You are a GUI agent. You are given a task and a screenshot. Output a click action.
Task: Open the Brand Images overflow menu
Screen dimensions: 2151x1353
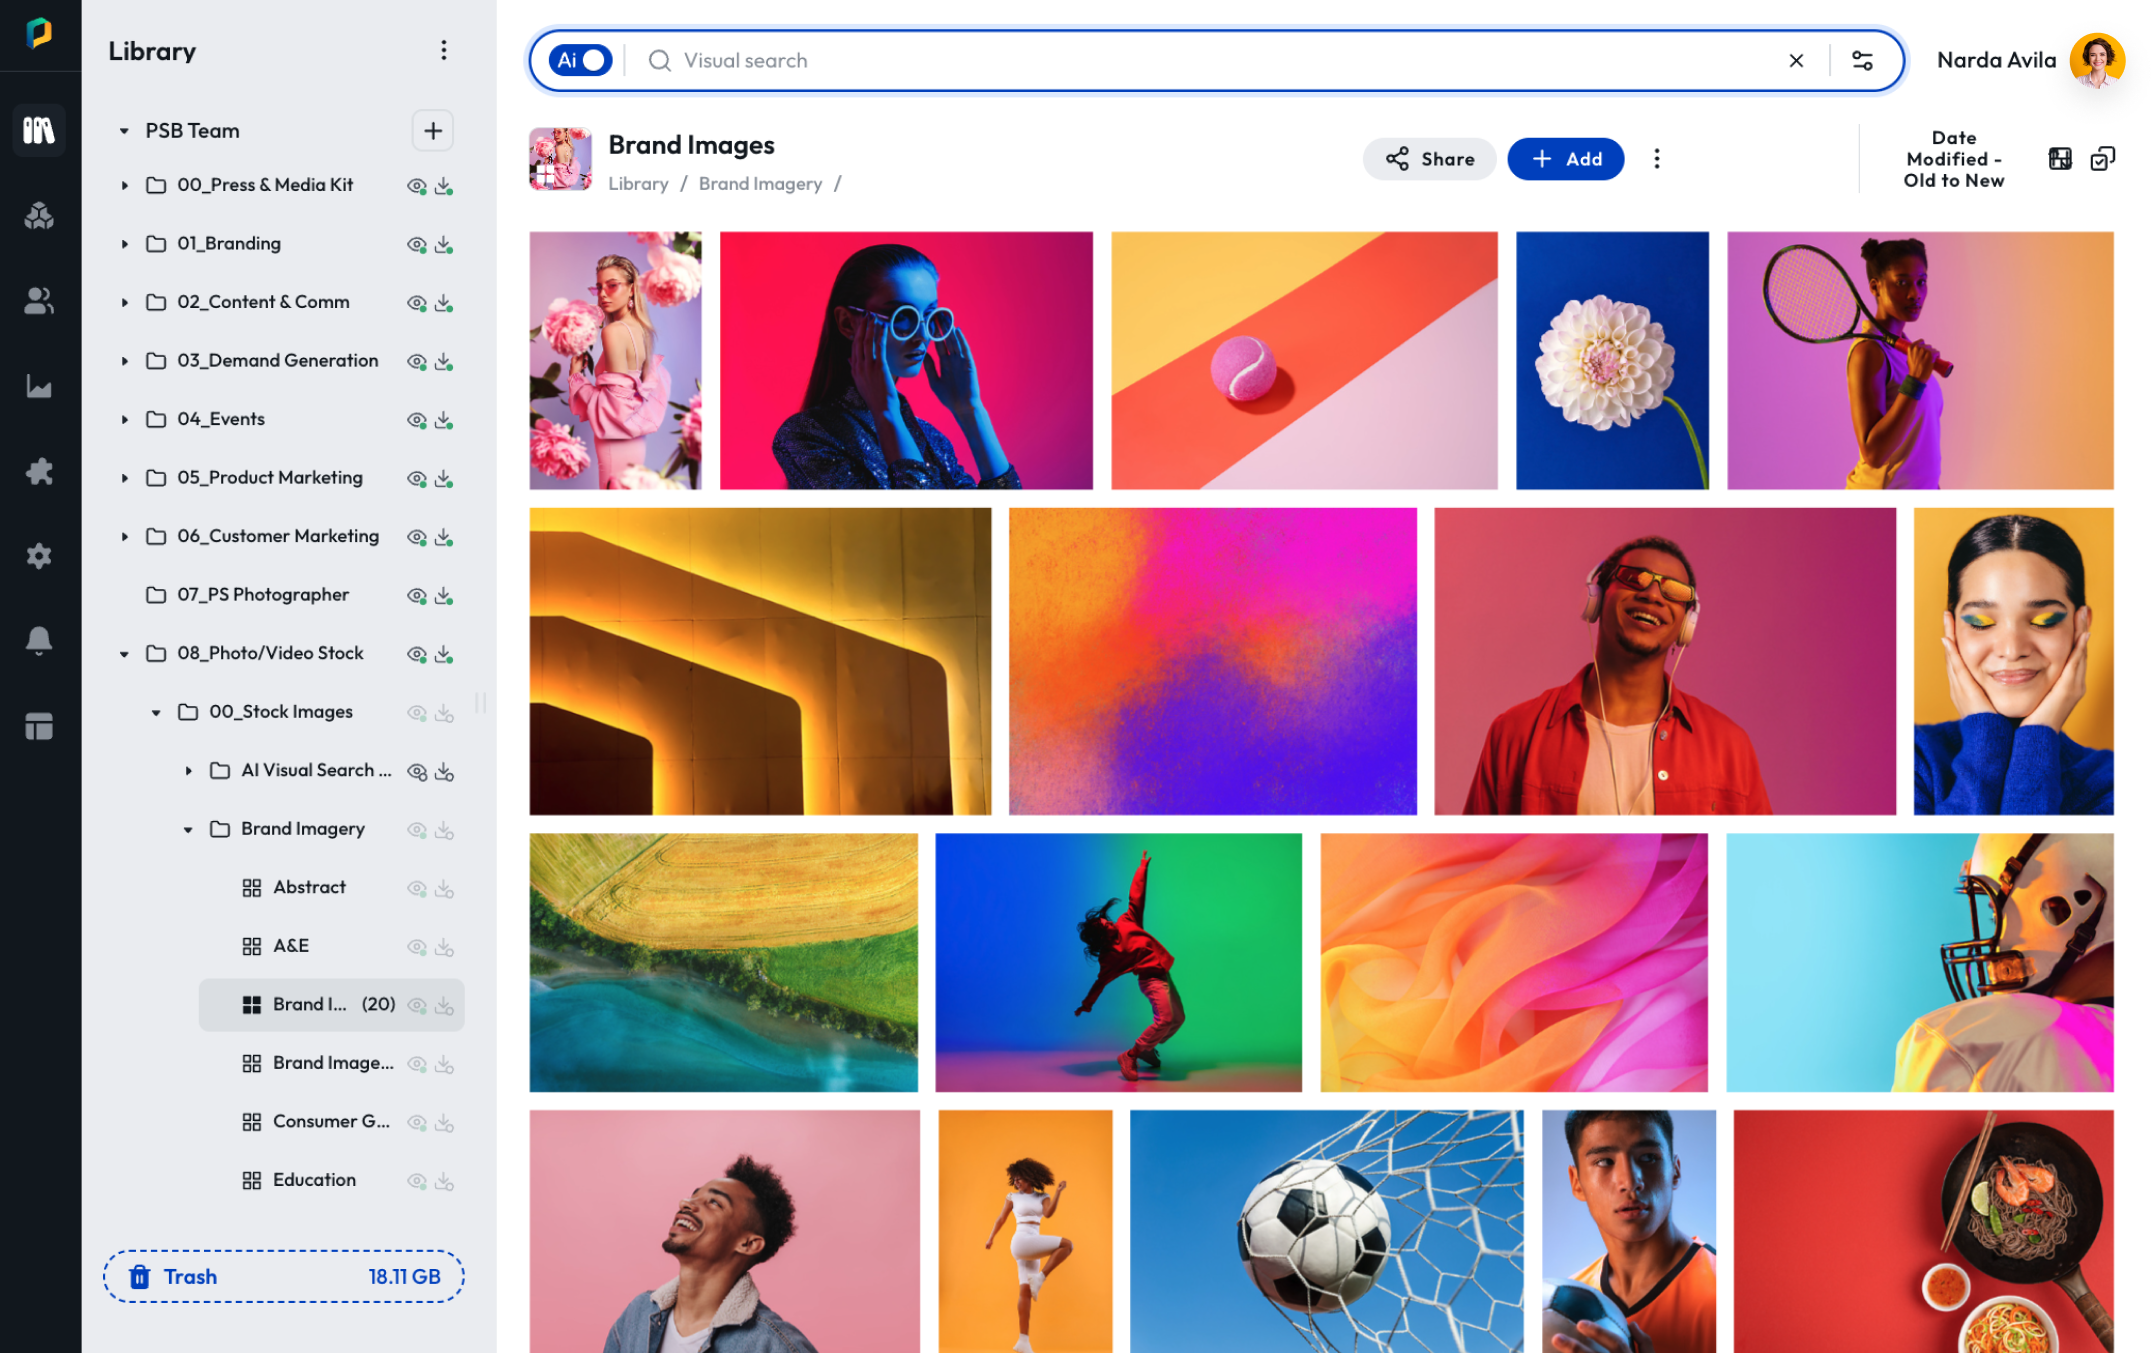[x=1656, y=158]
